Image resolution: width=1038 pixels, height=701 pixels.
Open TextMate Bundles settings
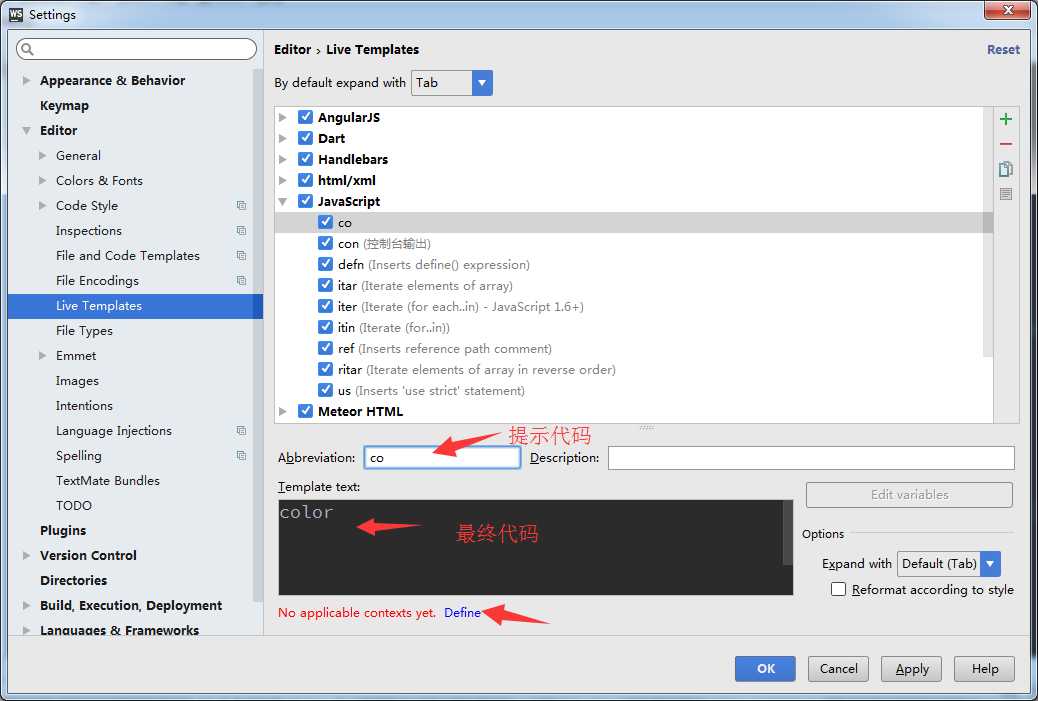[108, 481]
